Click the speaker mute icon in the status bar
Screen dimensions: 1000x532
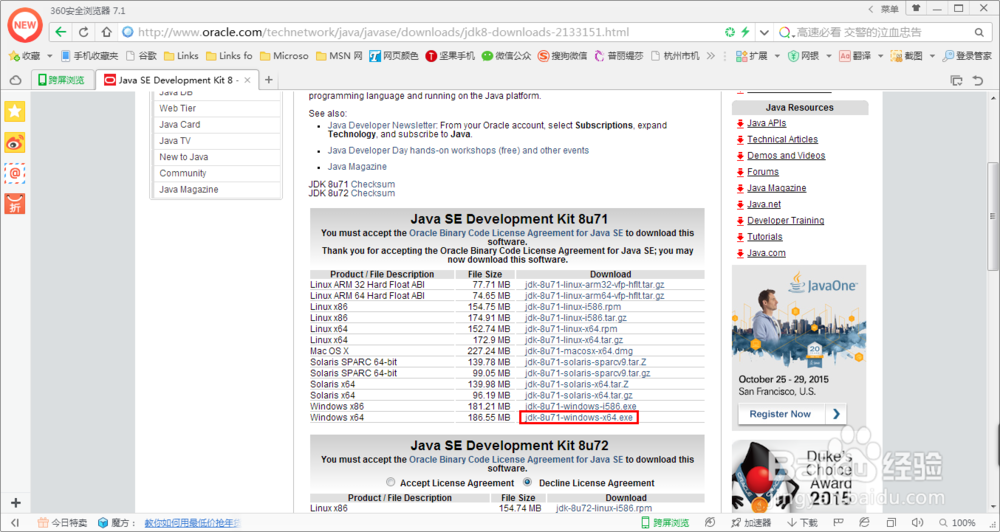pos(917,522)
